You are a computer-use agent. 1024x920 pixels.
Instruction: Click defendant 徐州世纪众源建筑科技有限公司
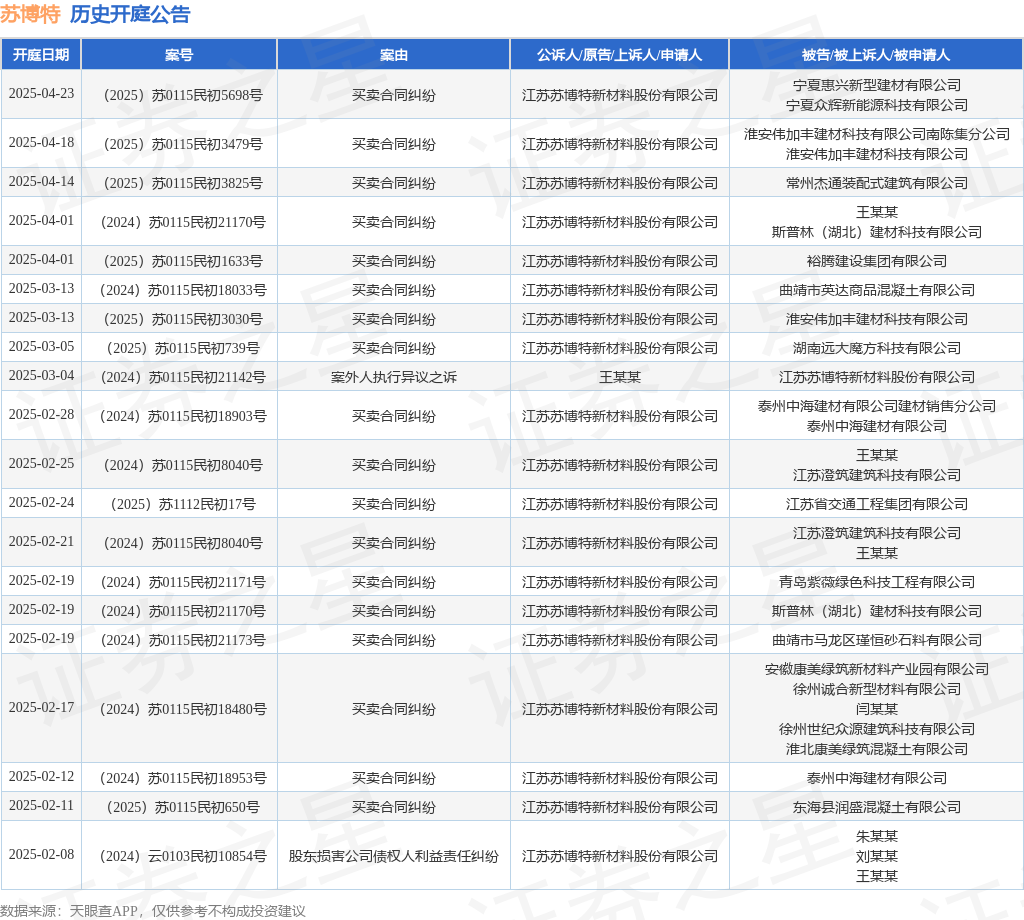point(876,729)
